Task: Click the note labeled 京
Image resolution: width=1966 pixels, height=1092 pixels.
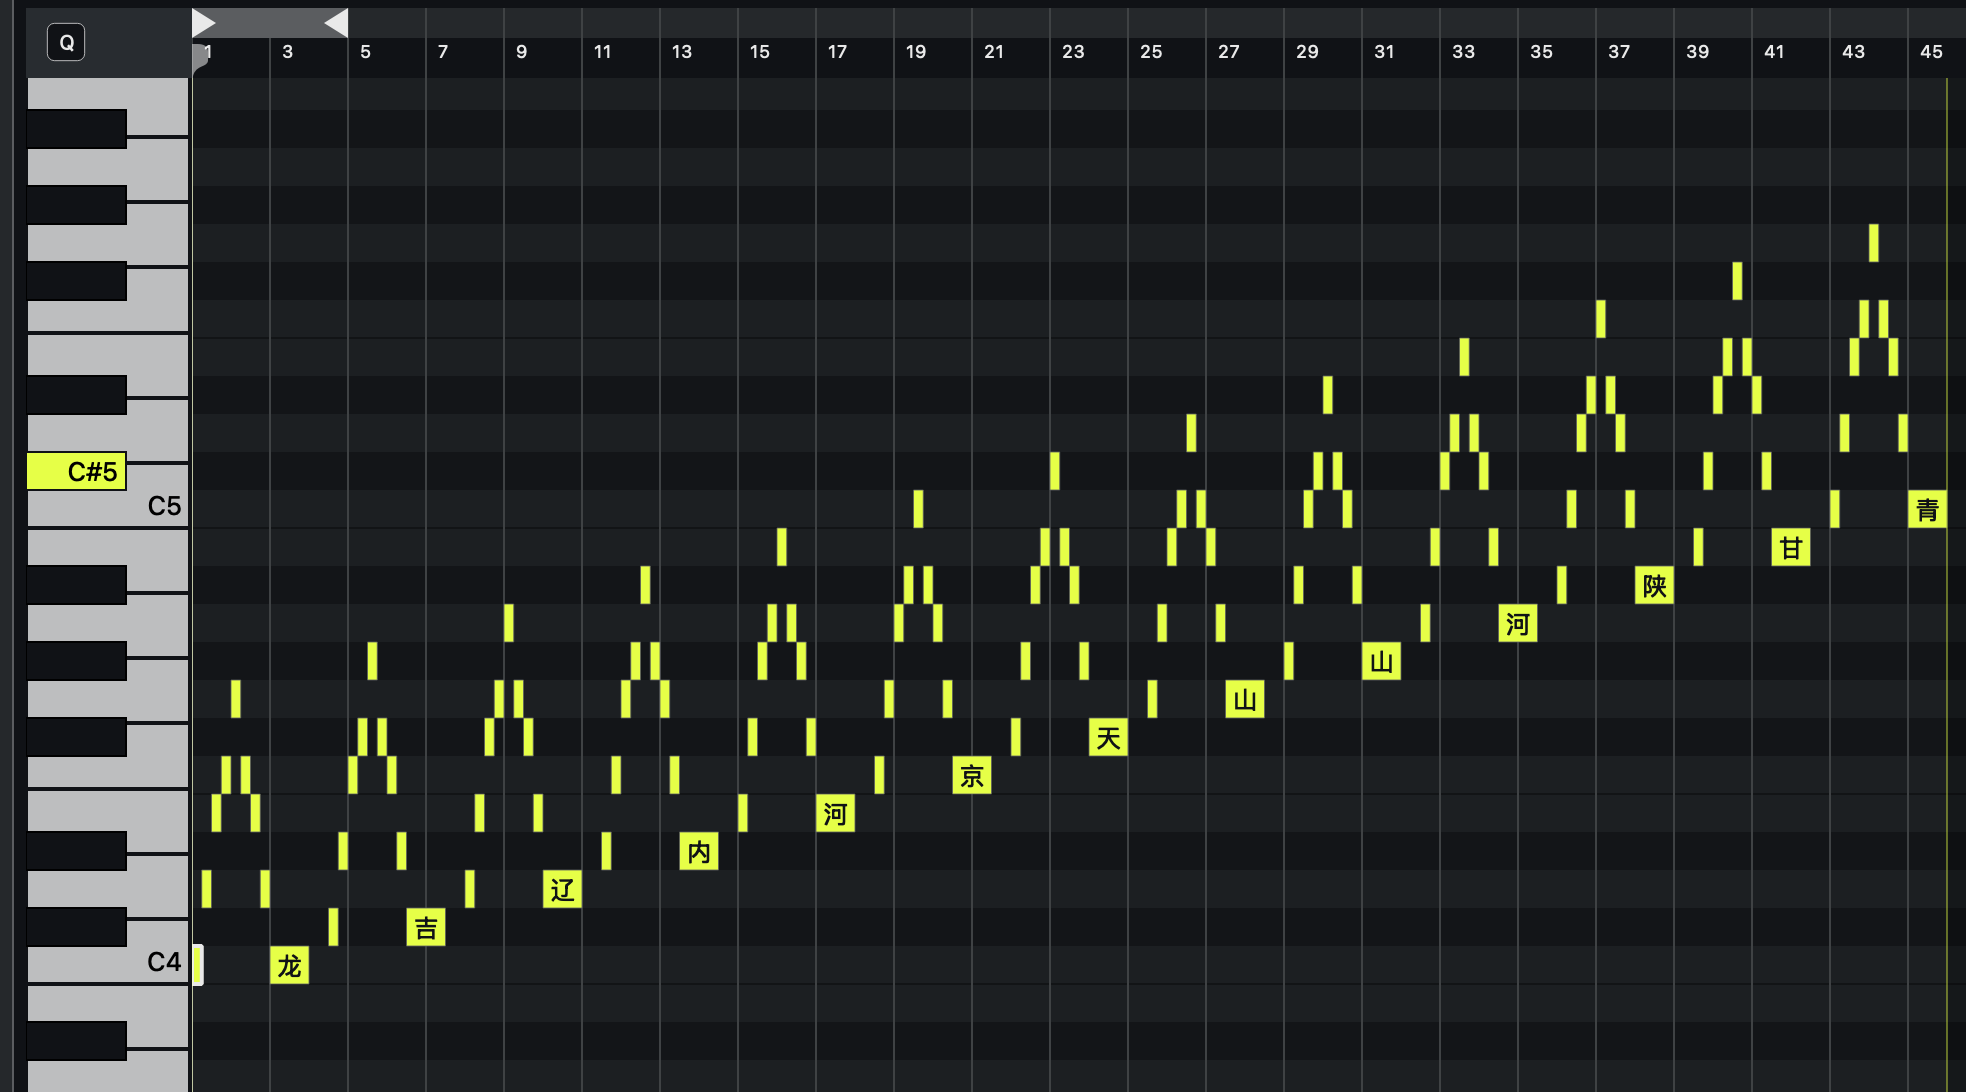Action: (972, 776)
